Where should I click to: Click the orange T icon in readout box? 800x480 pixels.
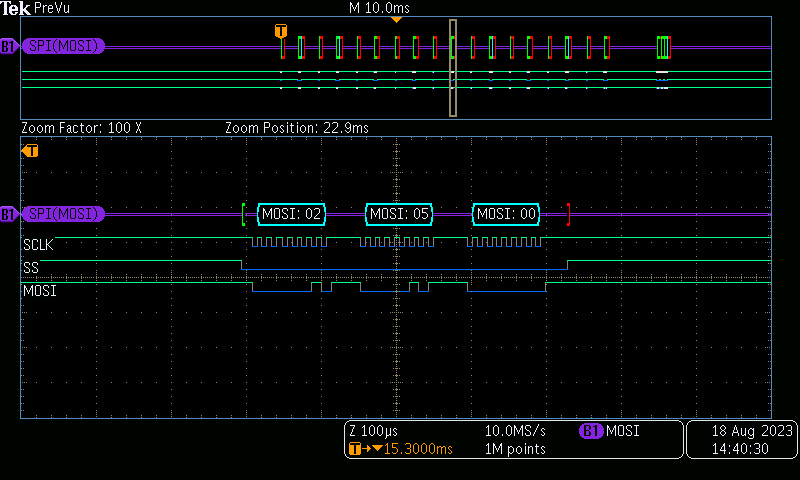pyautogui.click(x=355, y=449)
